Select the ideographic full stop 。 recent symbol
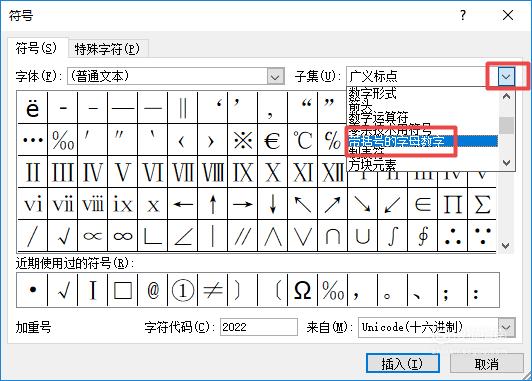 click(x=392, y=290)
